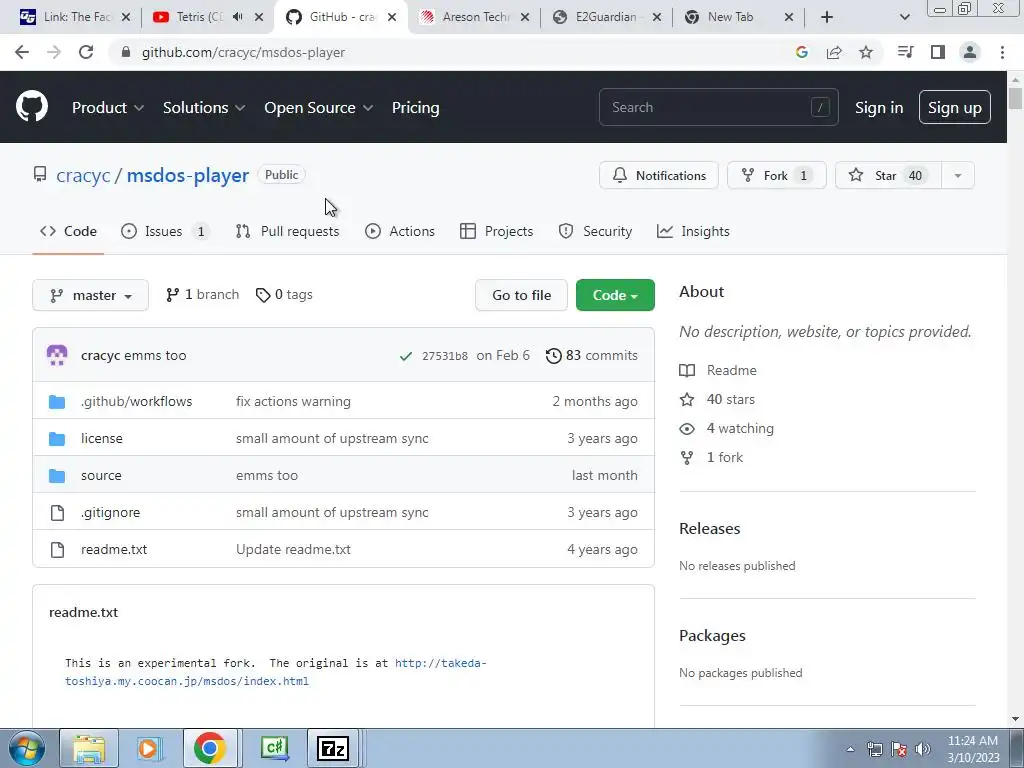Viewport: 1024px width, 768px height.
Task: Click the page vertical scrollbar thumb
Action: 1015,98
